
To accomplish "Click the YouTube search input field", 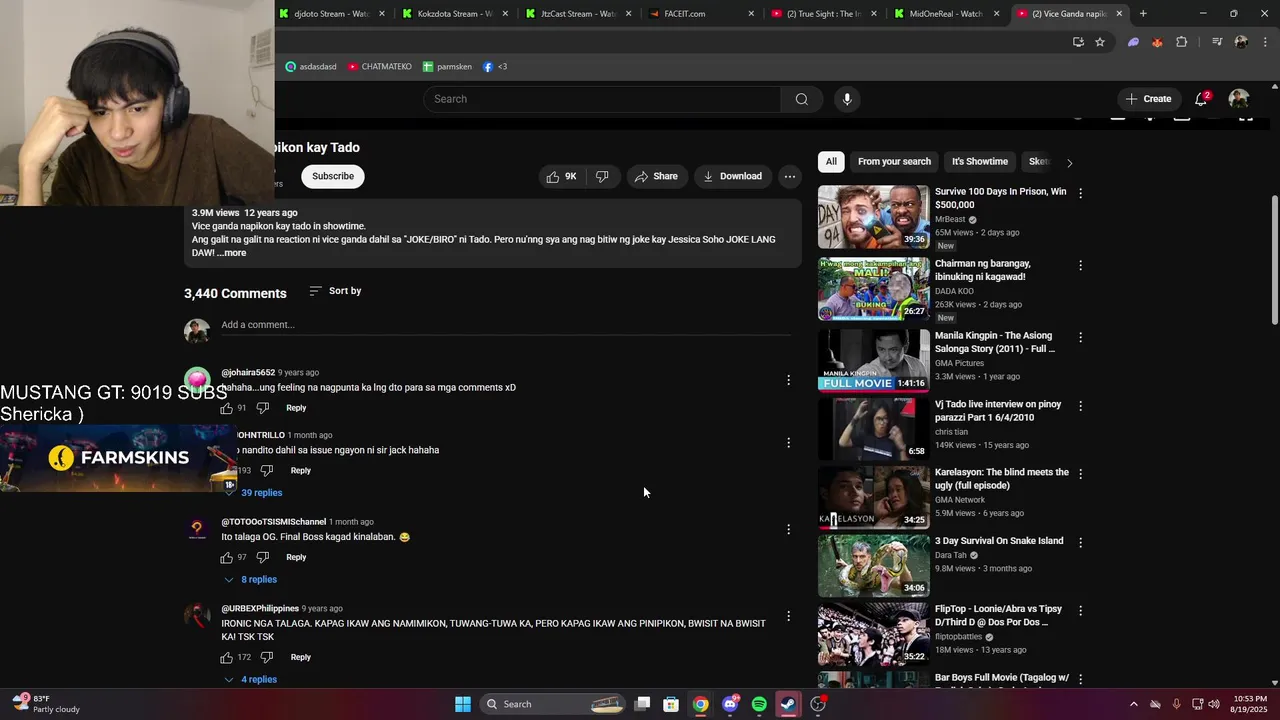I will coord(602,99).
